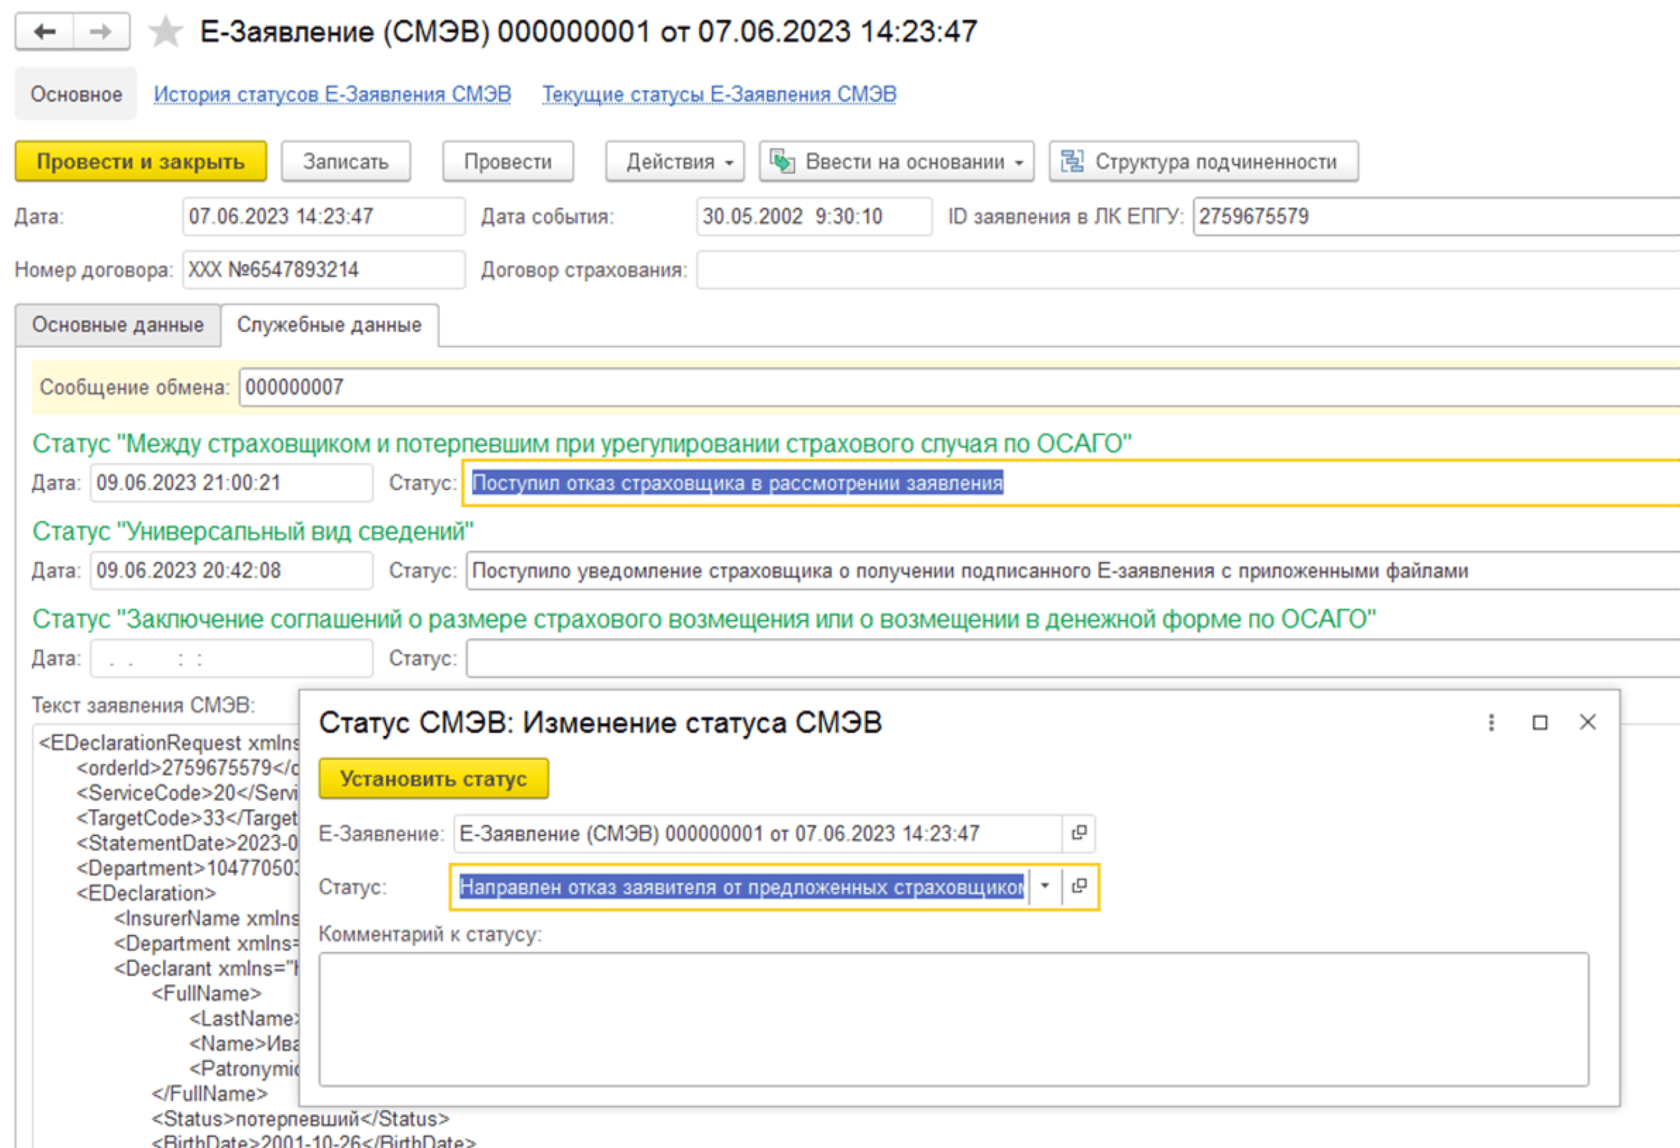Open the Е-Заявление field's linked document icon

click(1079, 833)
